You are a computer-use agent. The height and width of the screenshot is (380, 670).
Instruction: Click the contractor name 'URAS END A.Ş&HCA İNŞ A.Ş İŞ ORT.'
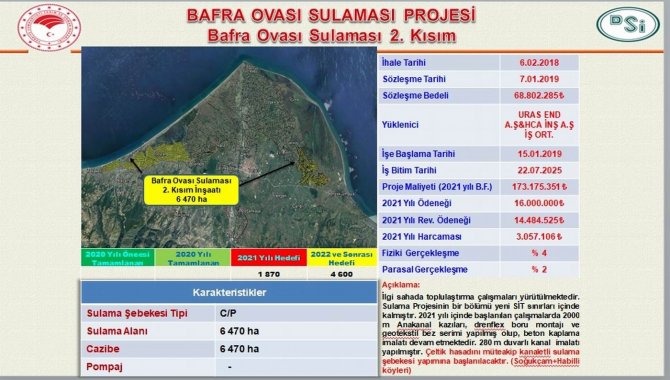point(539,125)
